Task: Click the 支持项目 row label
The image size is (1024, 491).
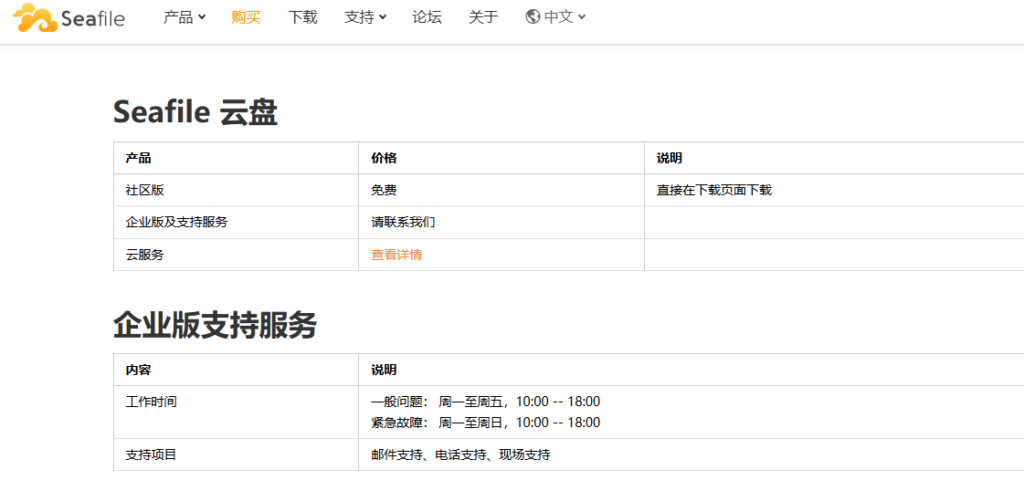Action: pos(151,454)
